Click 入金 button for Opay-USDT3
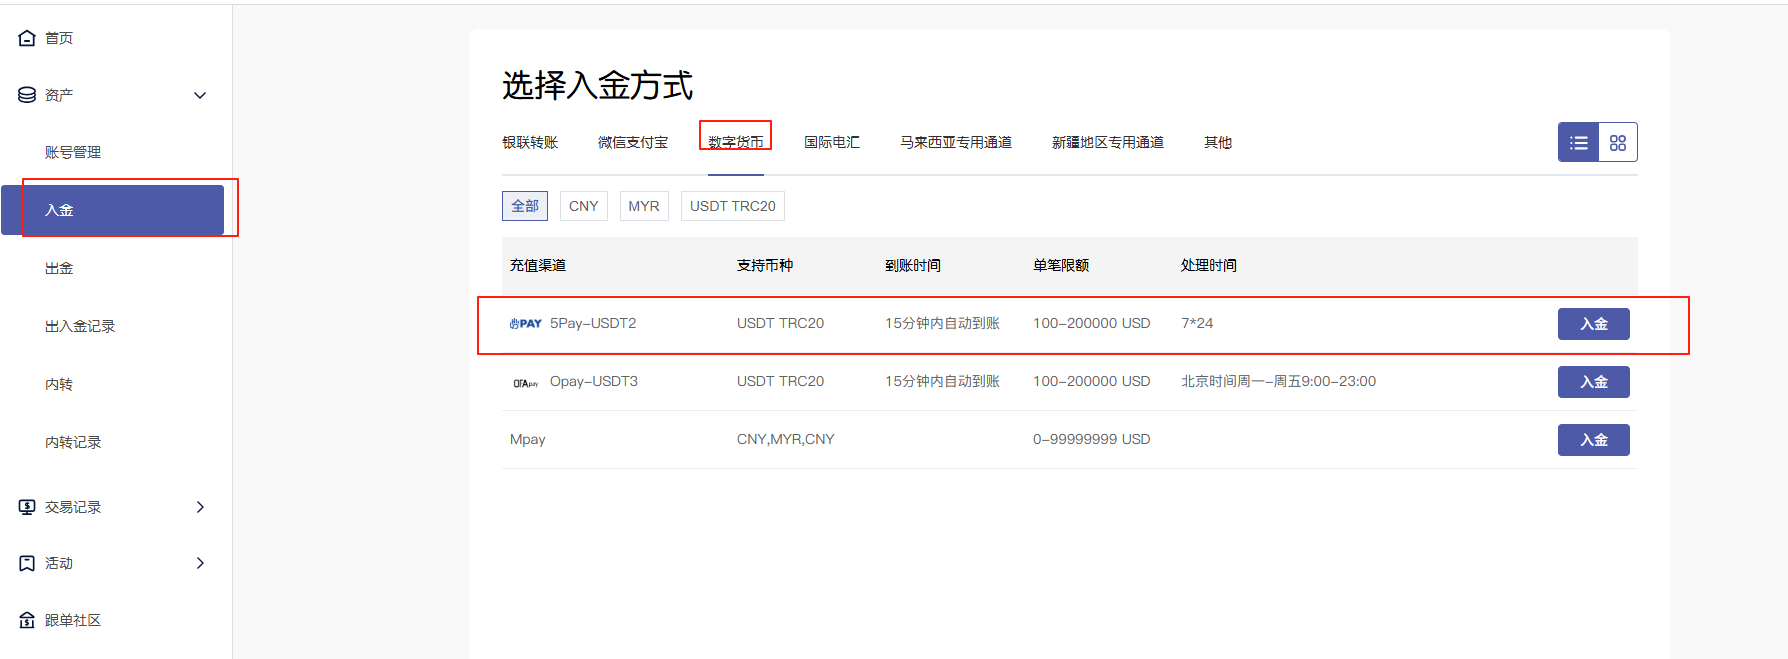Screen dimensions: 1788x659 point(1594,382)
